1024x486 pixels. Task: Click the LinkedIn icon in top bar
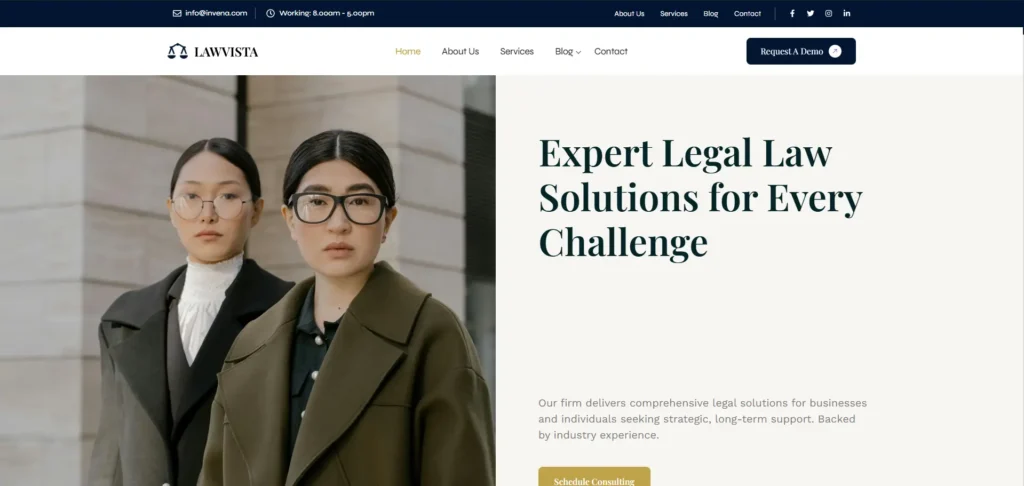[847, 13]
